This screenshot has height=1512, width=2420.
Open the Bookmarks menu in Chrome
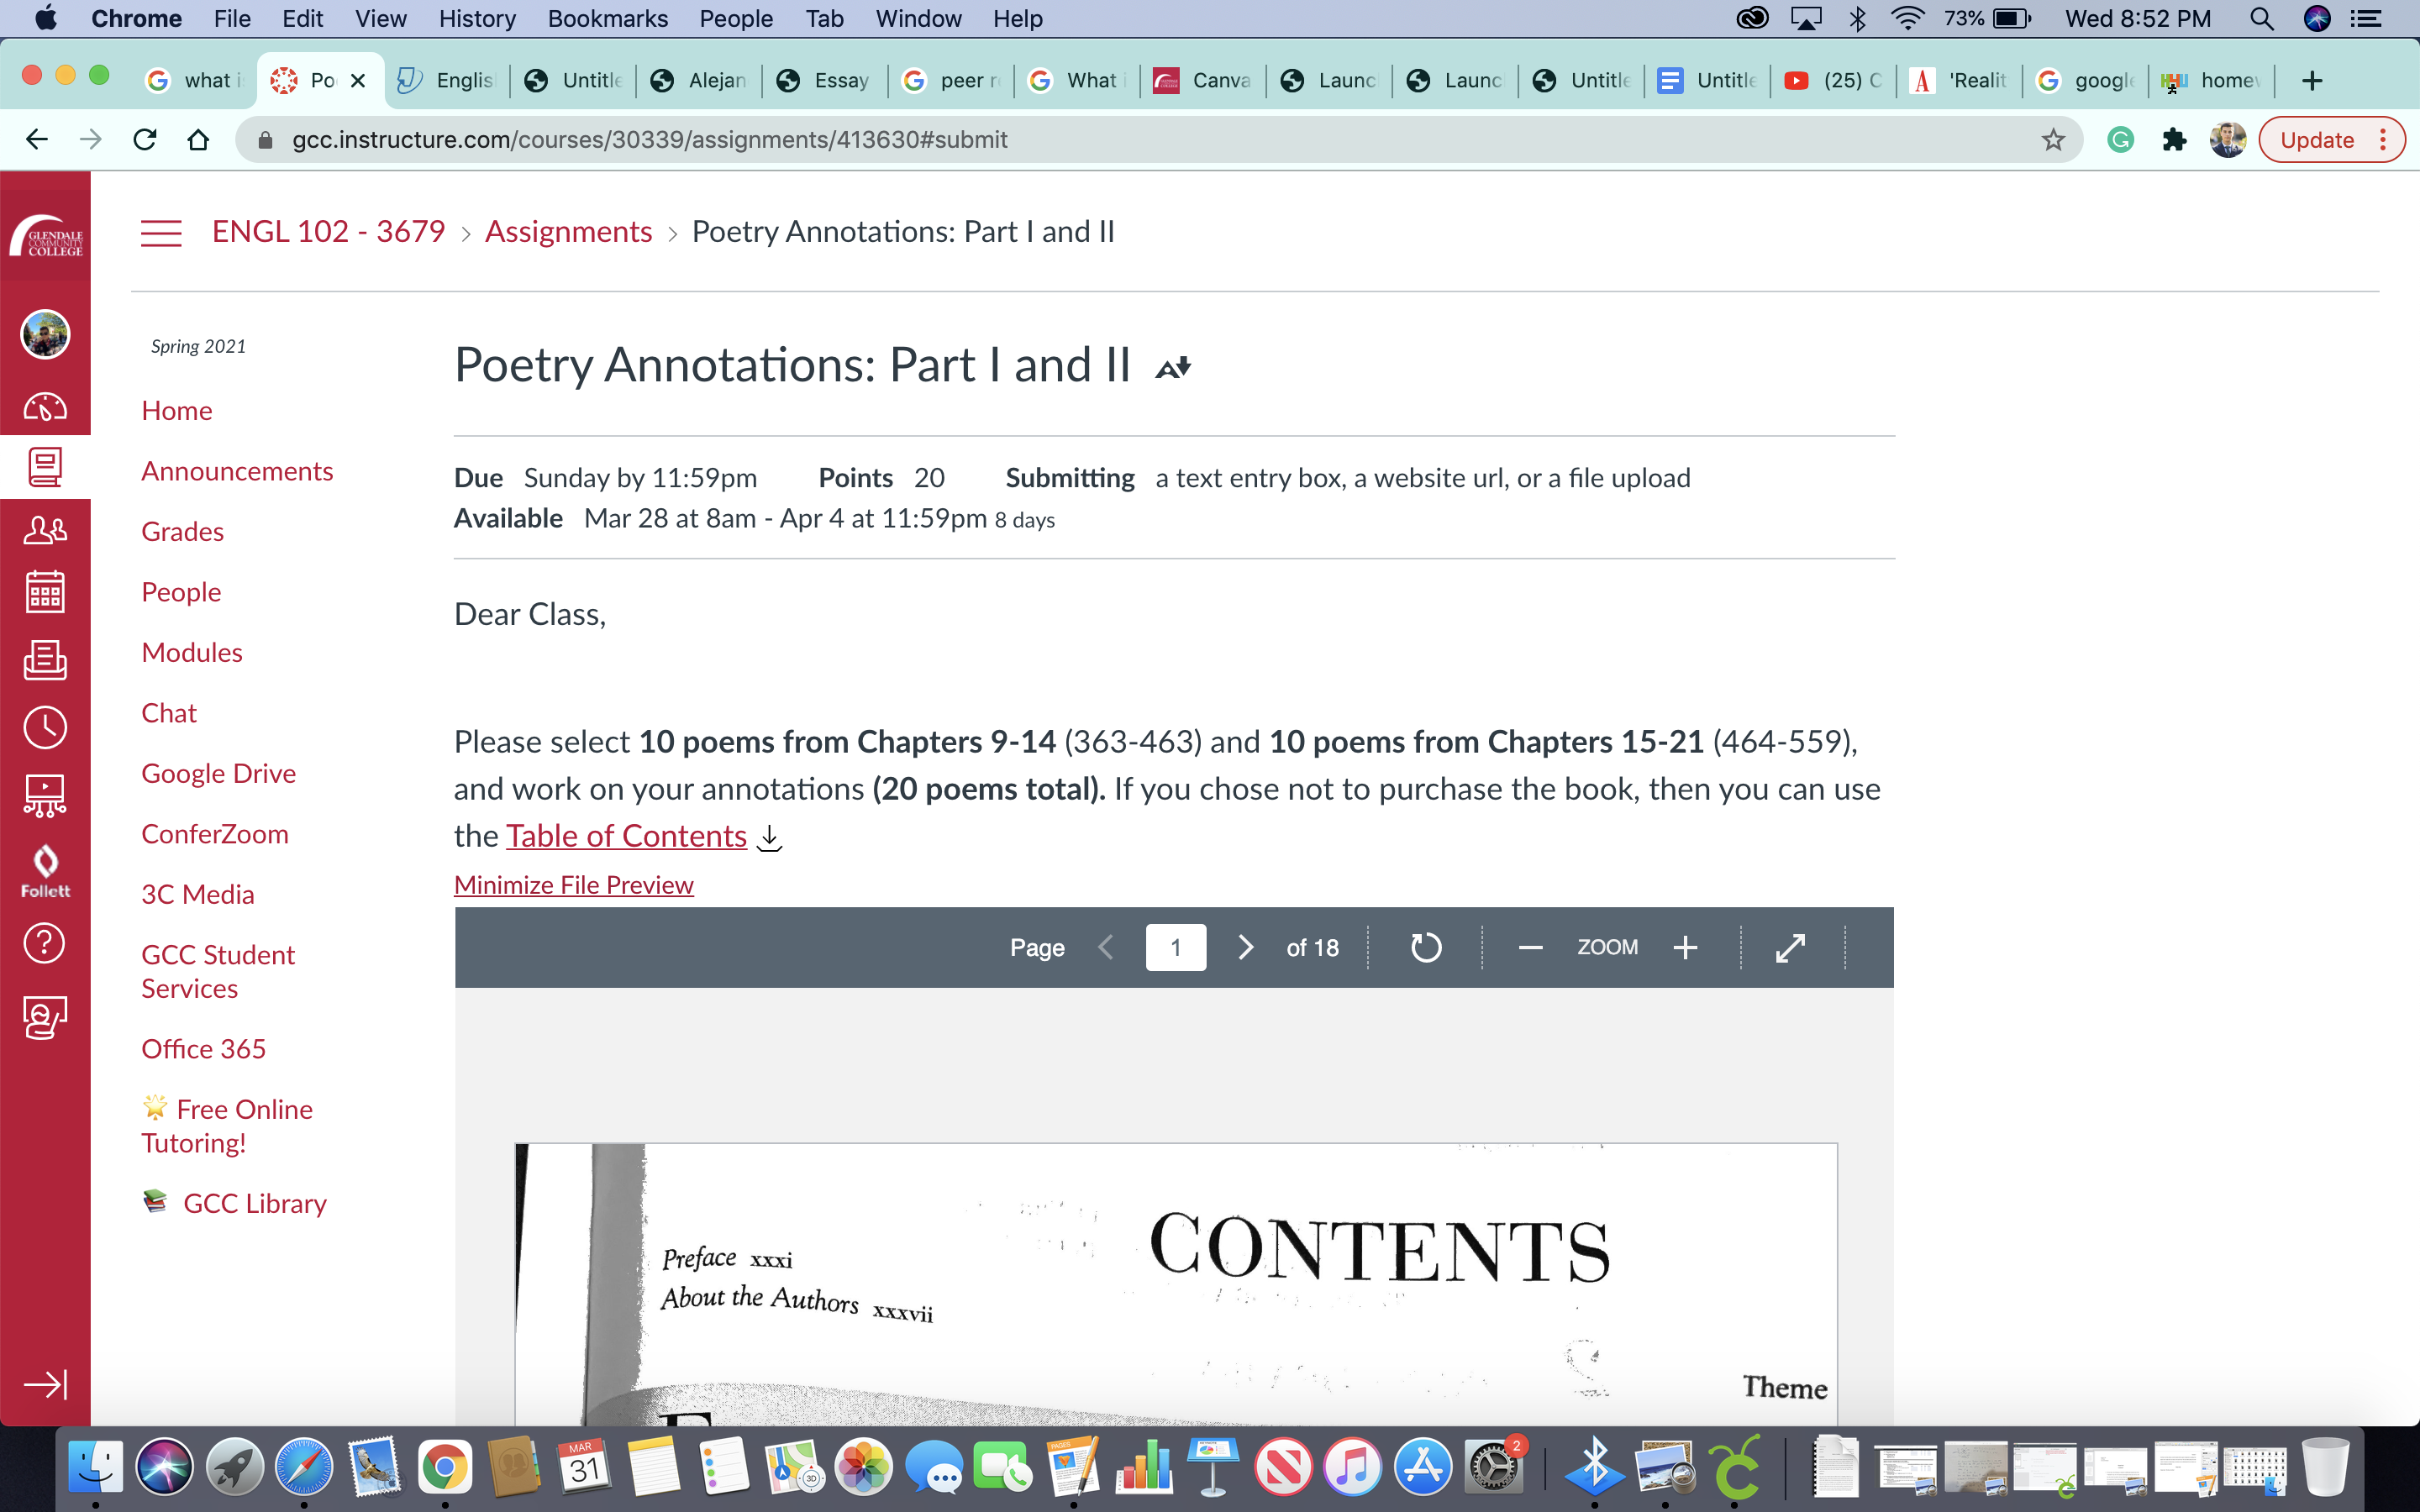tap(607, 18)
